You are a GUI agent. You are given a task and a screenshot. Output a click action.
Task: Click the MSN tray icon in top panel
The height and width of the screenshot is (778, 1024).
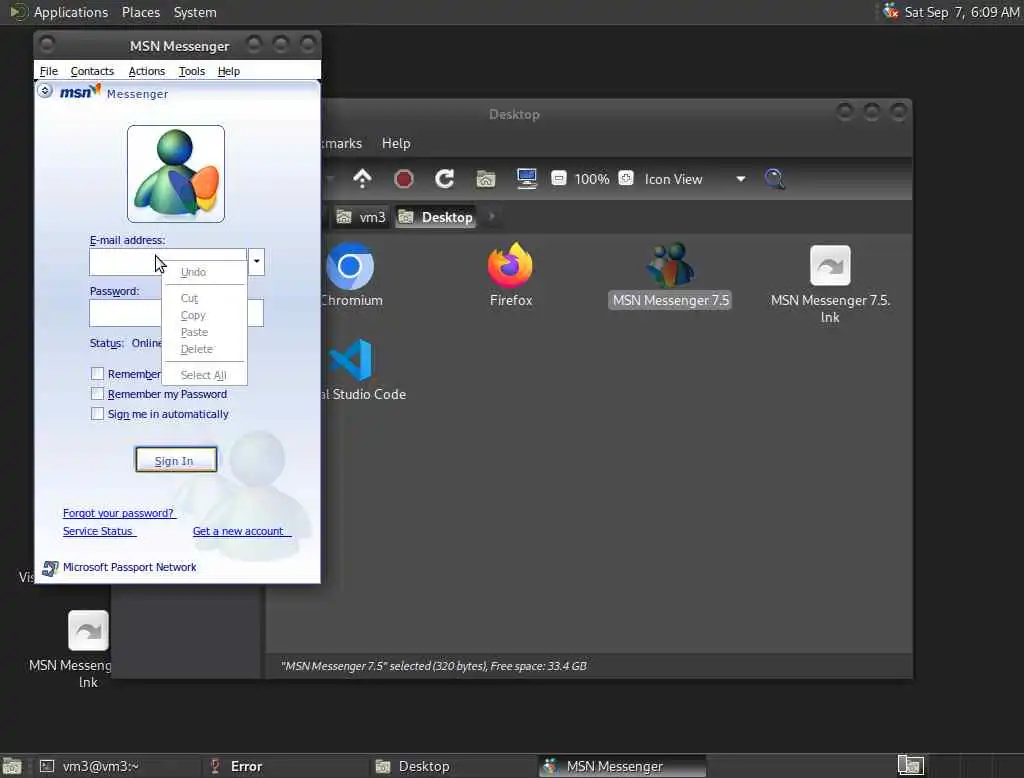pos(891,11)
